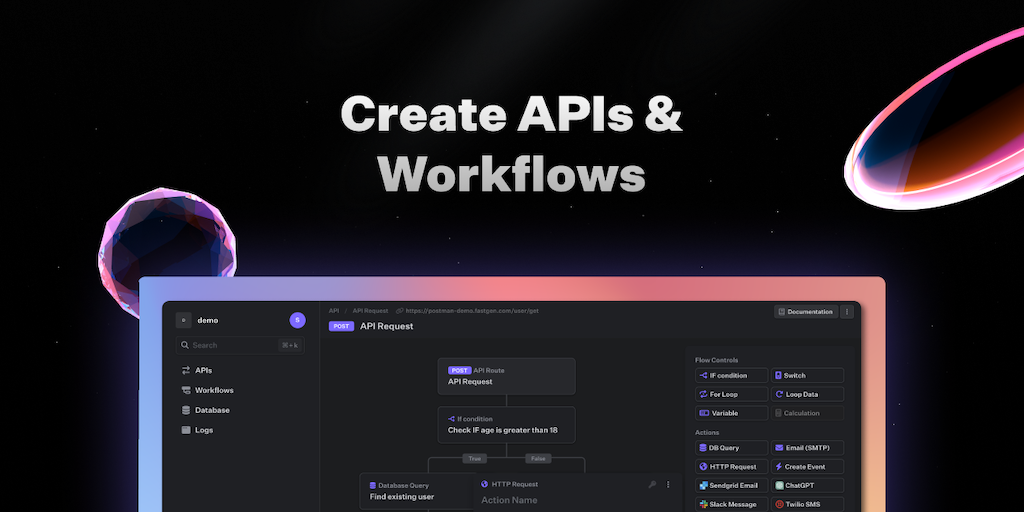Viewport: 1024px width, 512px height.
Task: Add a Variable flow control
Action: [x=731, y=413]
